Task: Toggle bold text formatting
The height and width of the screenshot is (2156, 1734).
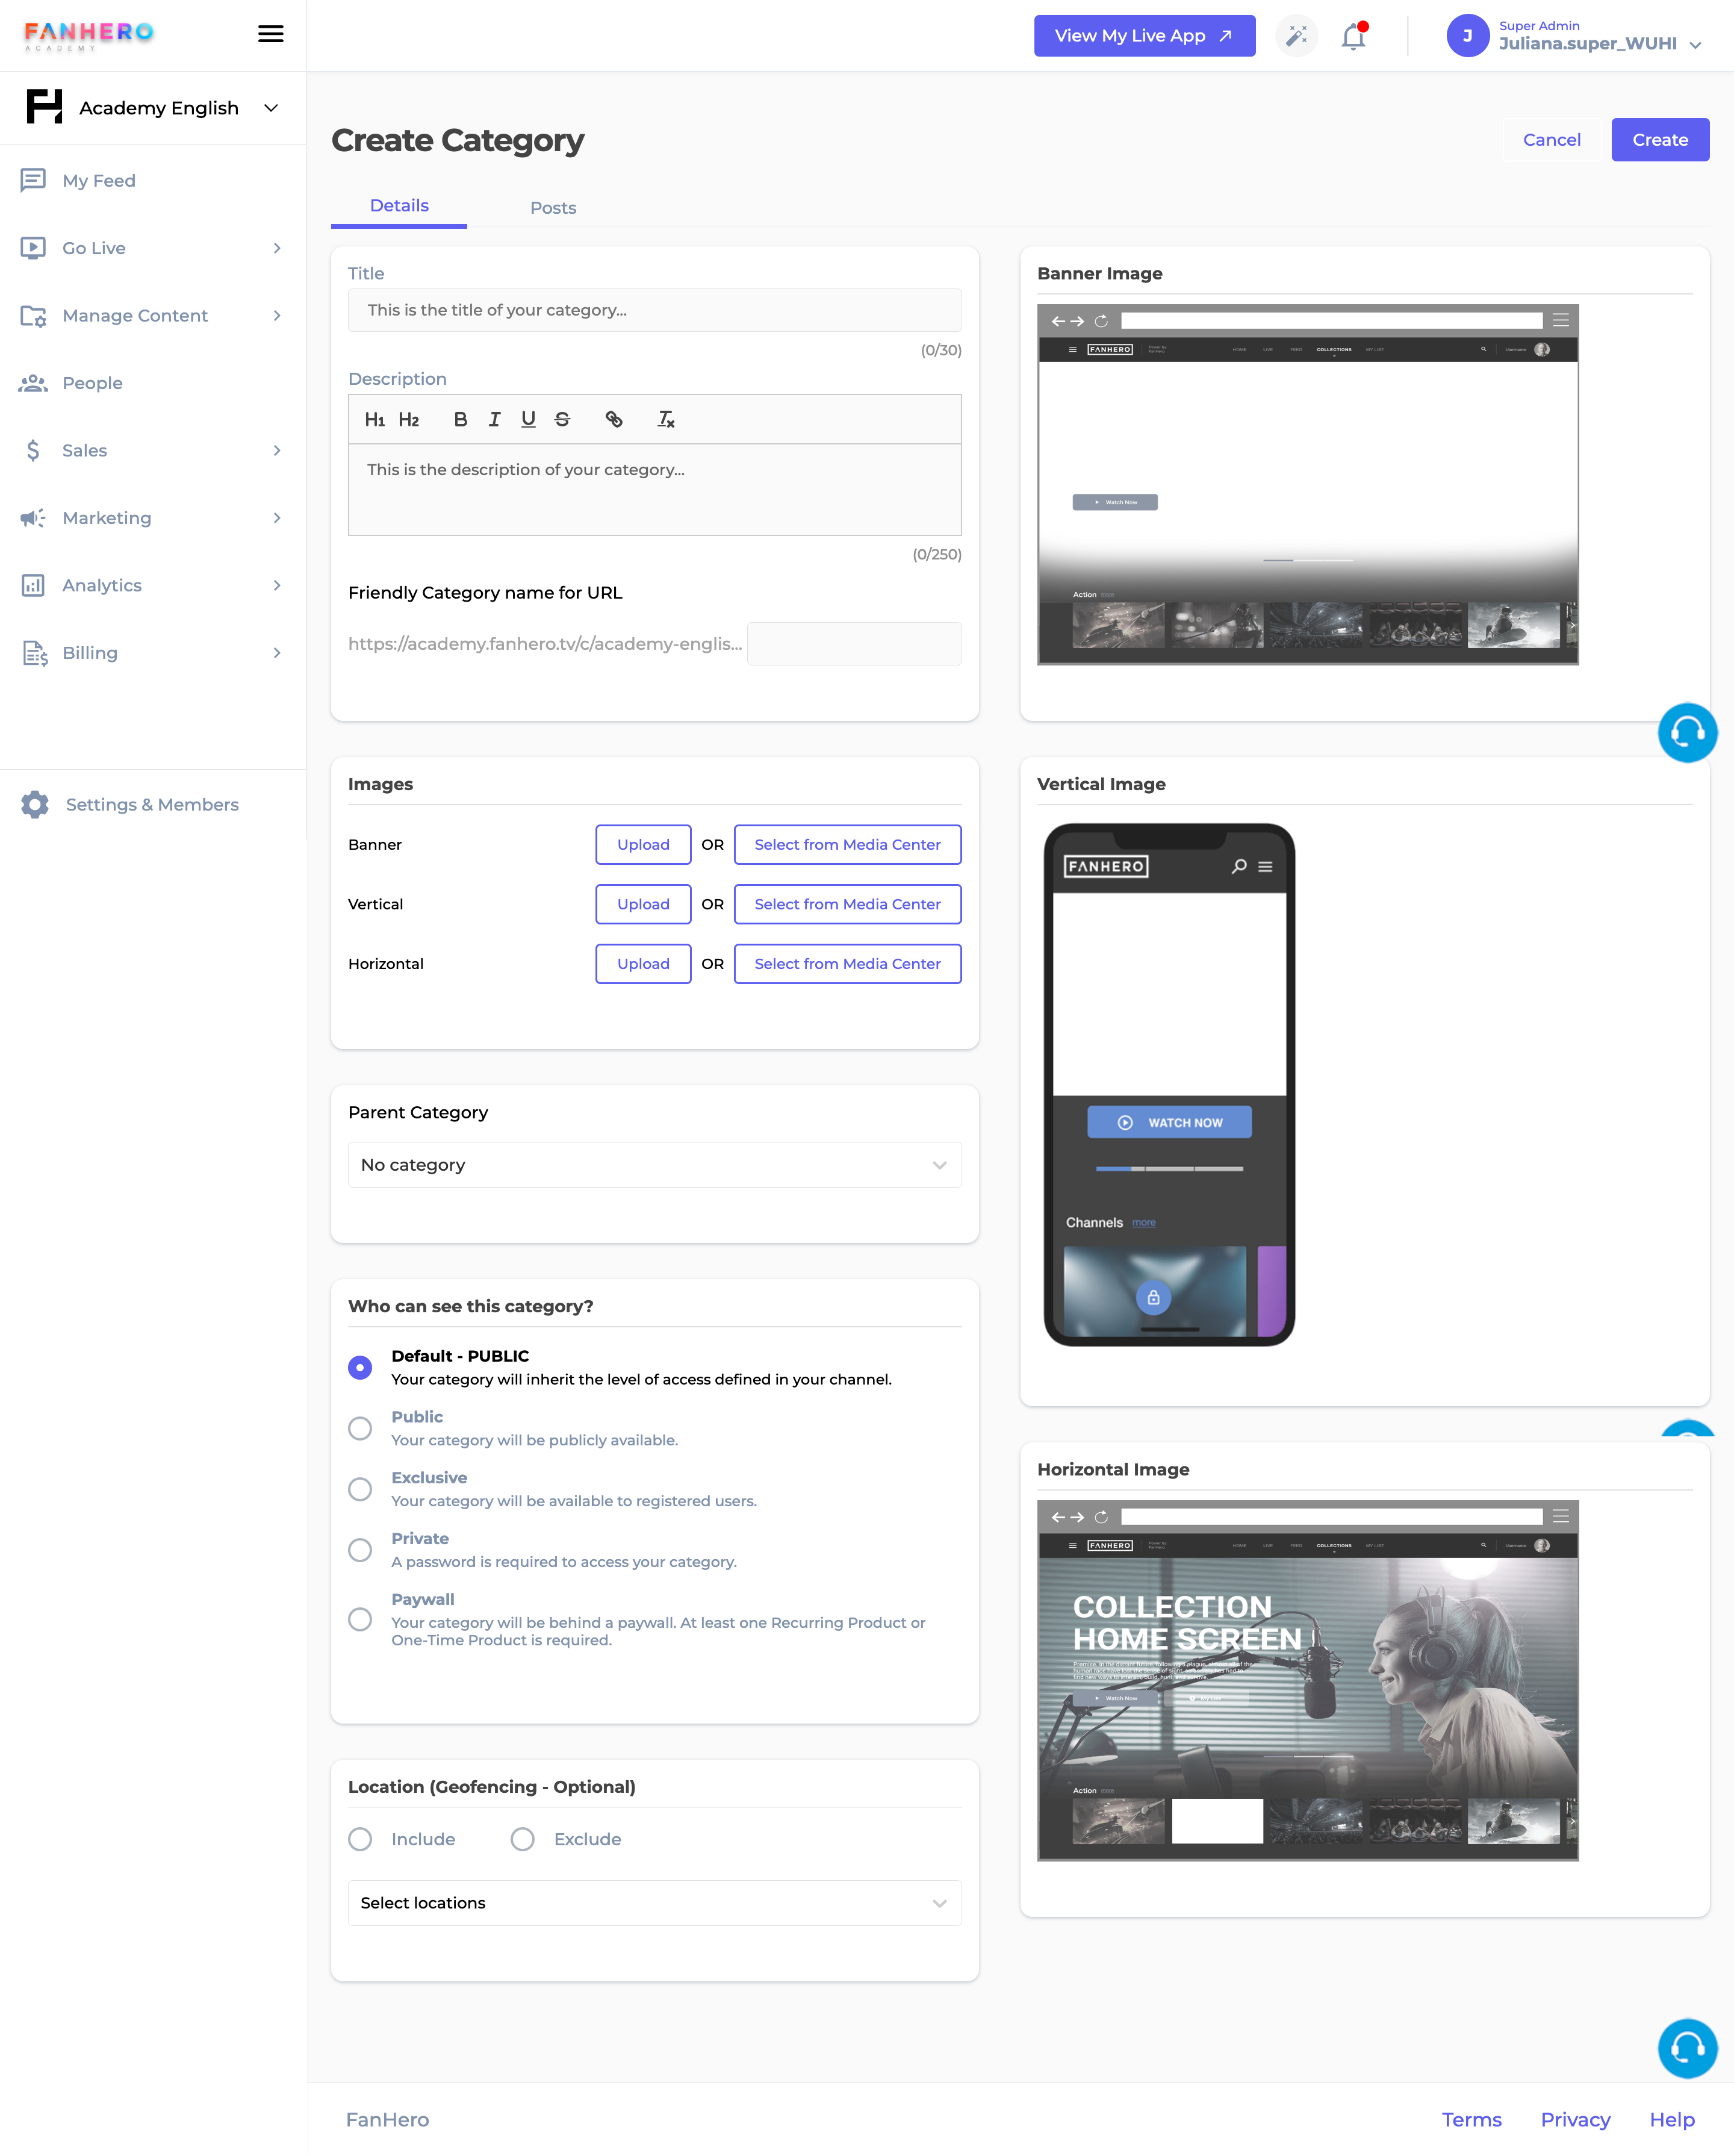Action: pyautogui.click(x=460, y=420)
